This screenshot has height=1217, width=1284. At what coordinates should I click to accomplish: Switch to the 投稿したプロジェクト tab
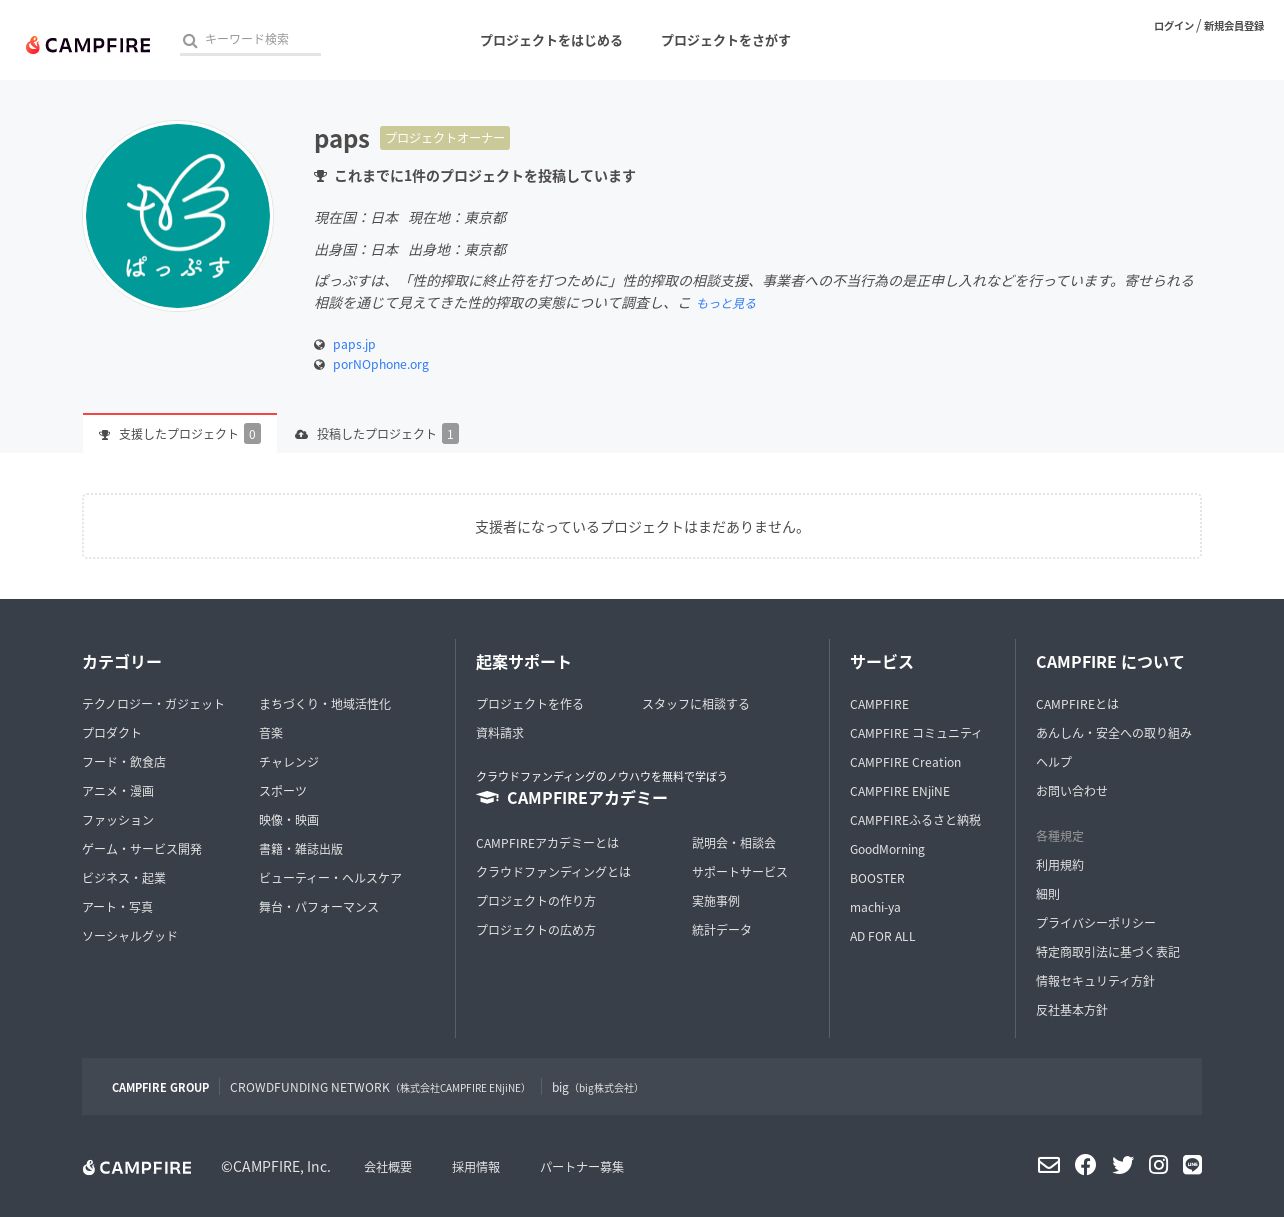[x=377, y=434]
